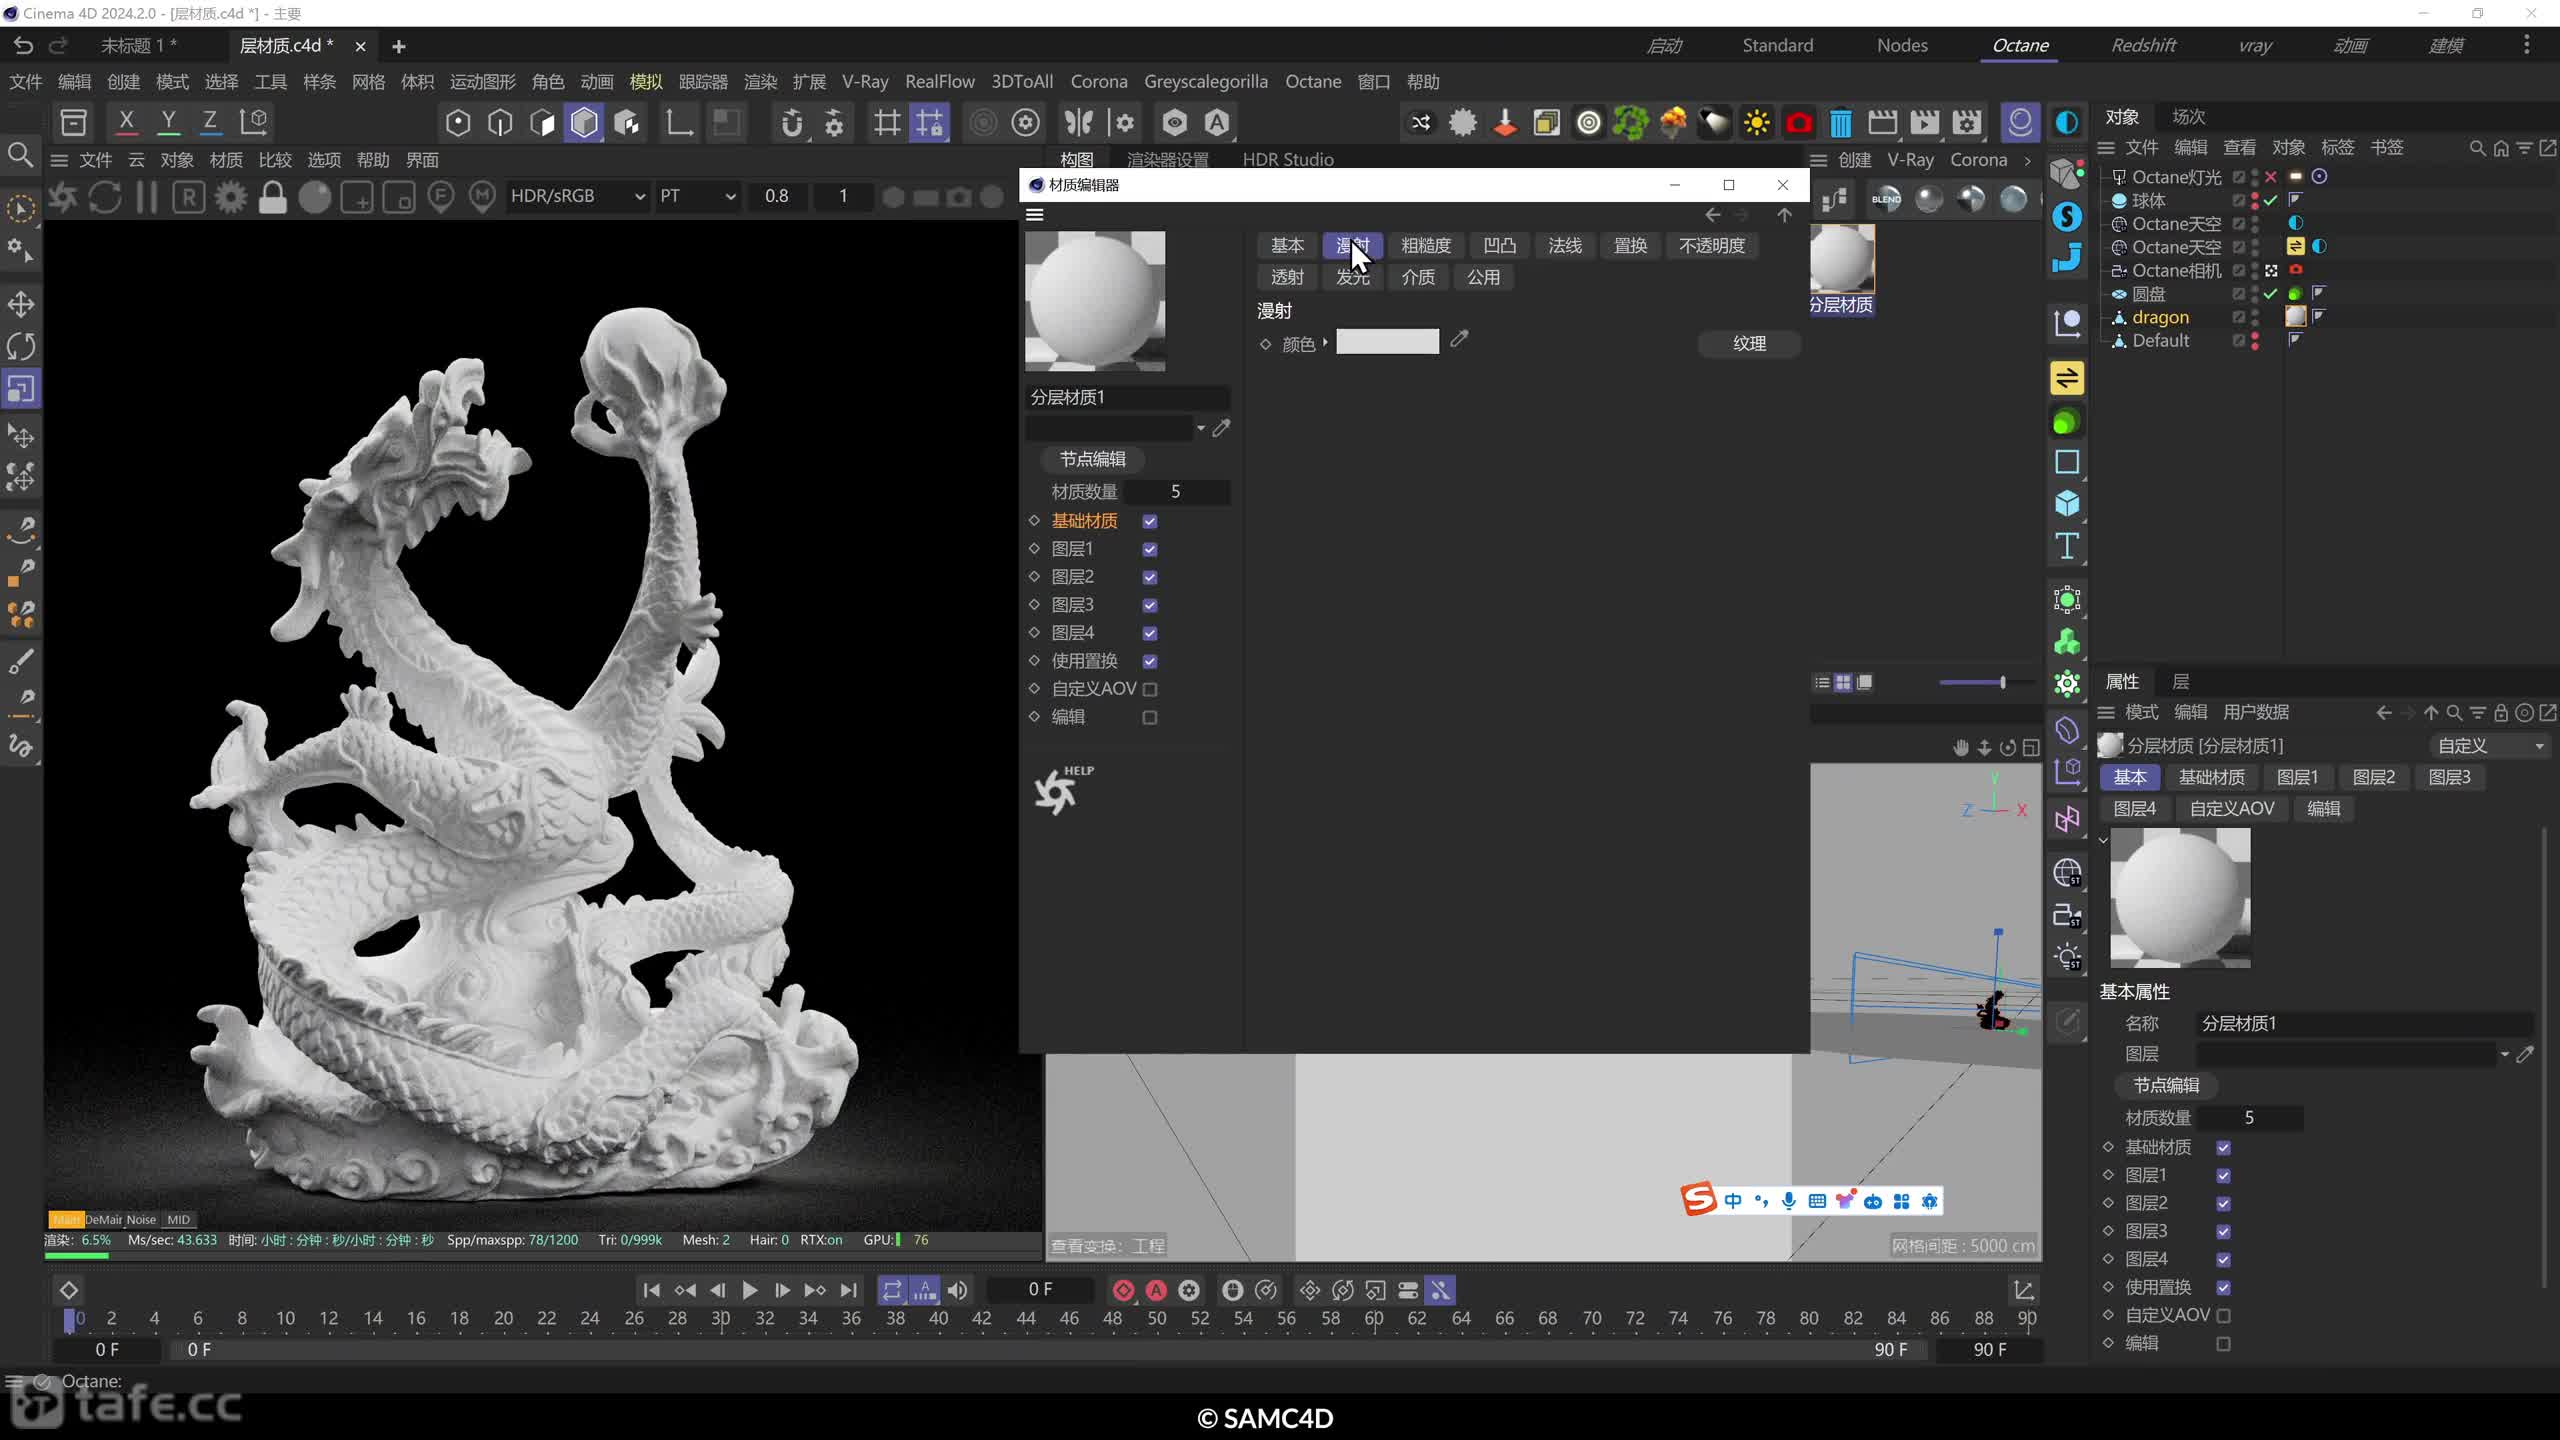
Task: Open the 图层 dropdown arrow in Attributes panel
Action: pyautogui.click(x=2504, y=1054)
